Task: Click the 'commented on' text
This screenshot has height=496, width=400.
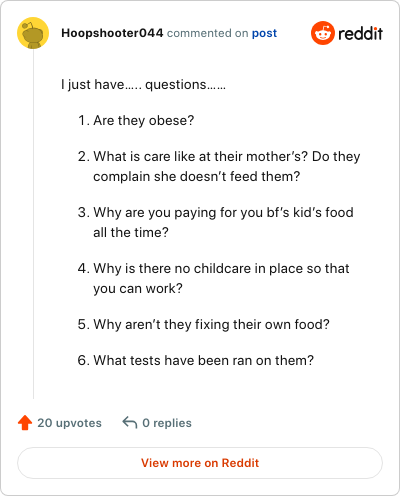Action: tap(207, 33)
